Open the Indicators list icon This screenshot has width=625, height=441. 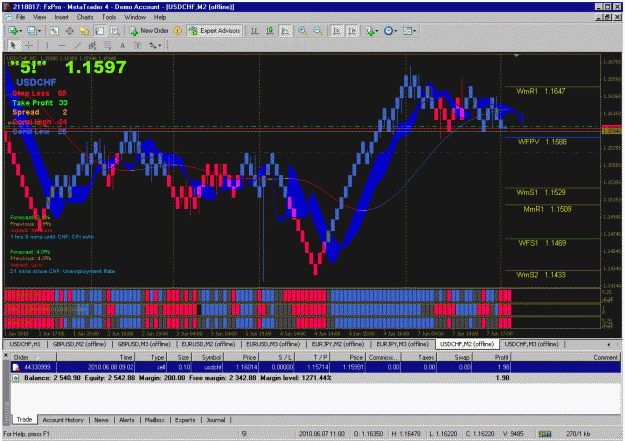(x=370, y=31)
